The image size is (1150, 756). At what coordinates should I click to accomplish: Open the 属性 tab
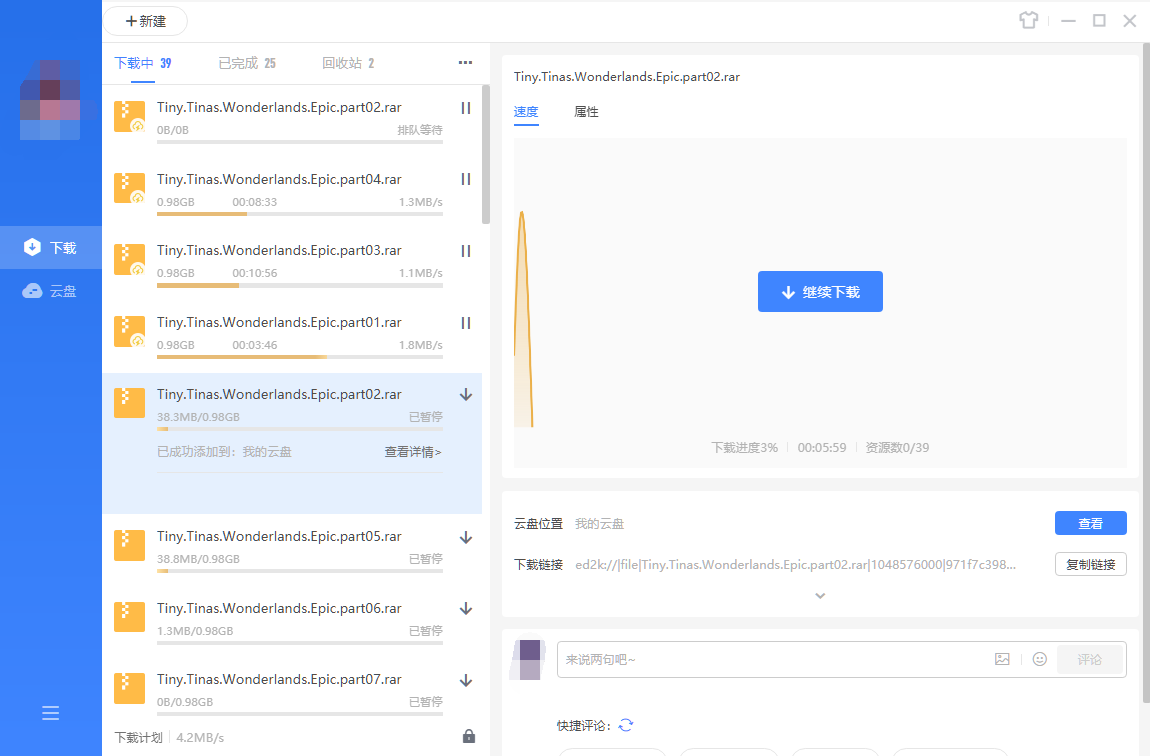click(586, 112)
